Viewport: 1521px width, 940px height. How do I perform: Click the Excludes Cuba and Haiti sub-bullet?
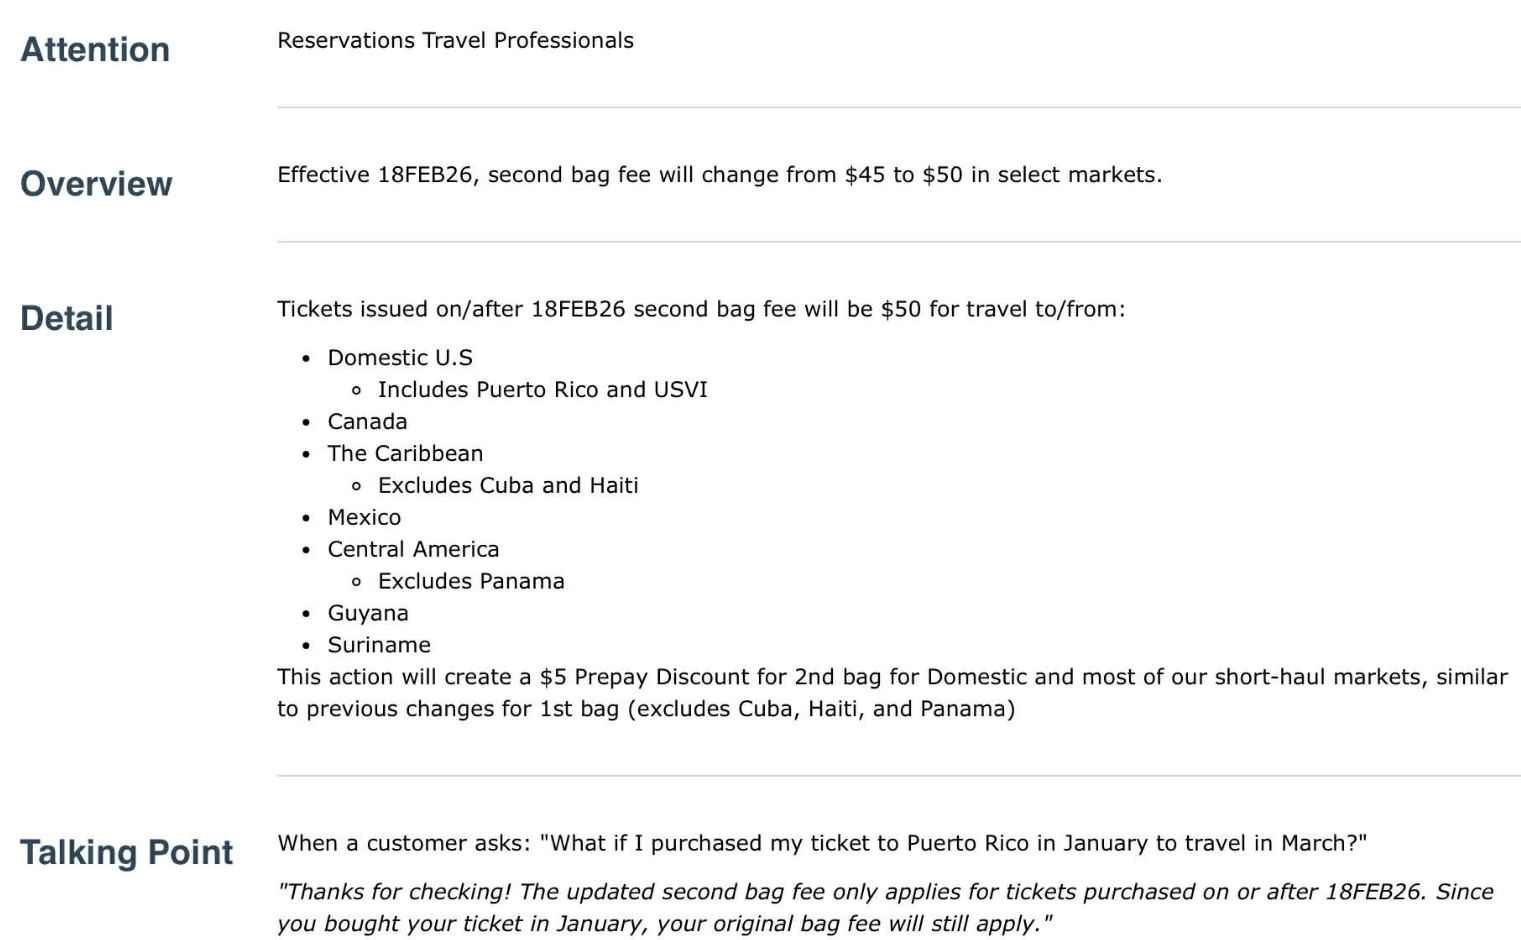[x=508, y=486]
